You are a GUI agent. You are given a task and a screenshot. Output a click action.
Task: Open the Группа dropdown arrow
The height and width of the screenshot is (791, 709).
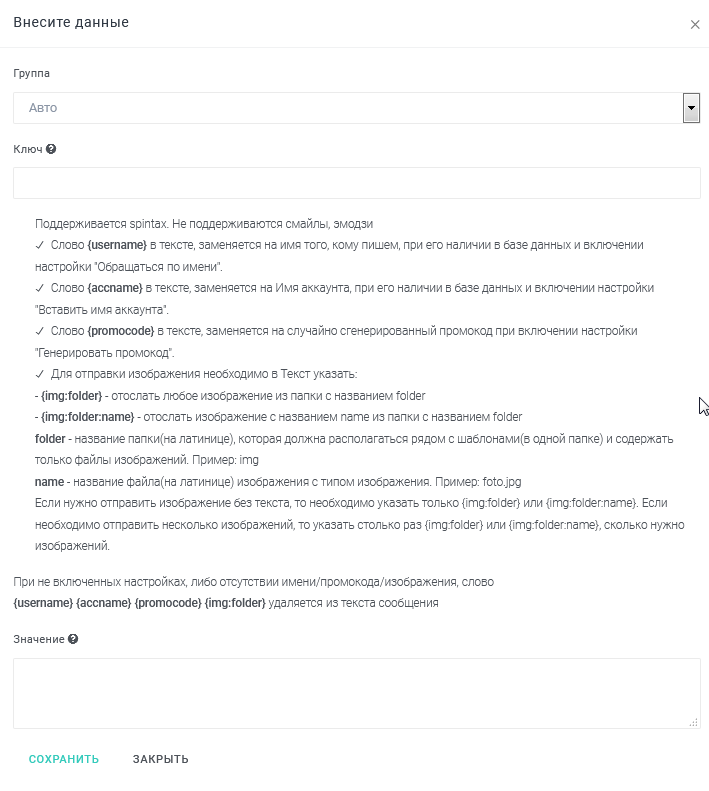tap(690, 108)
